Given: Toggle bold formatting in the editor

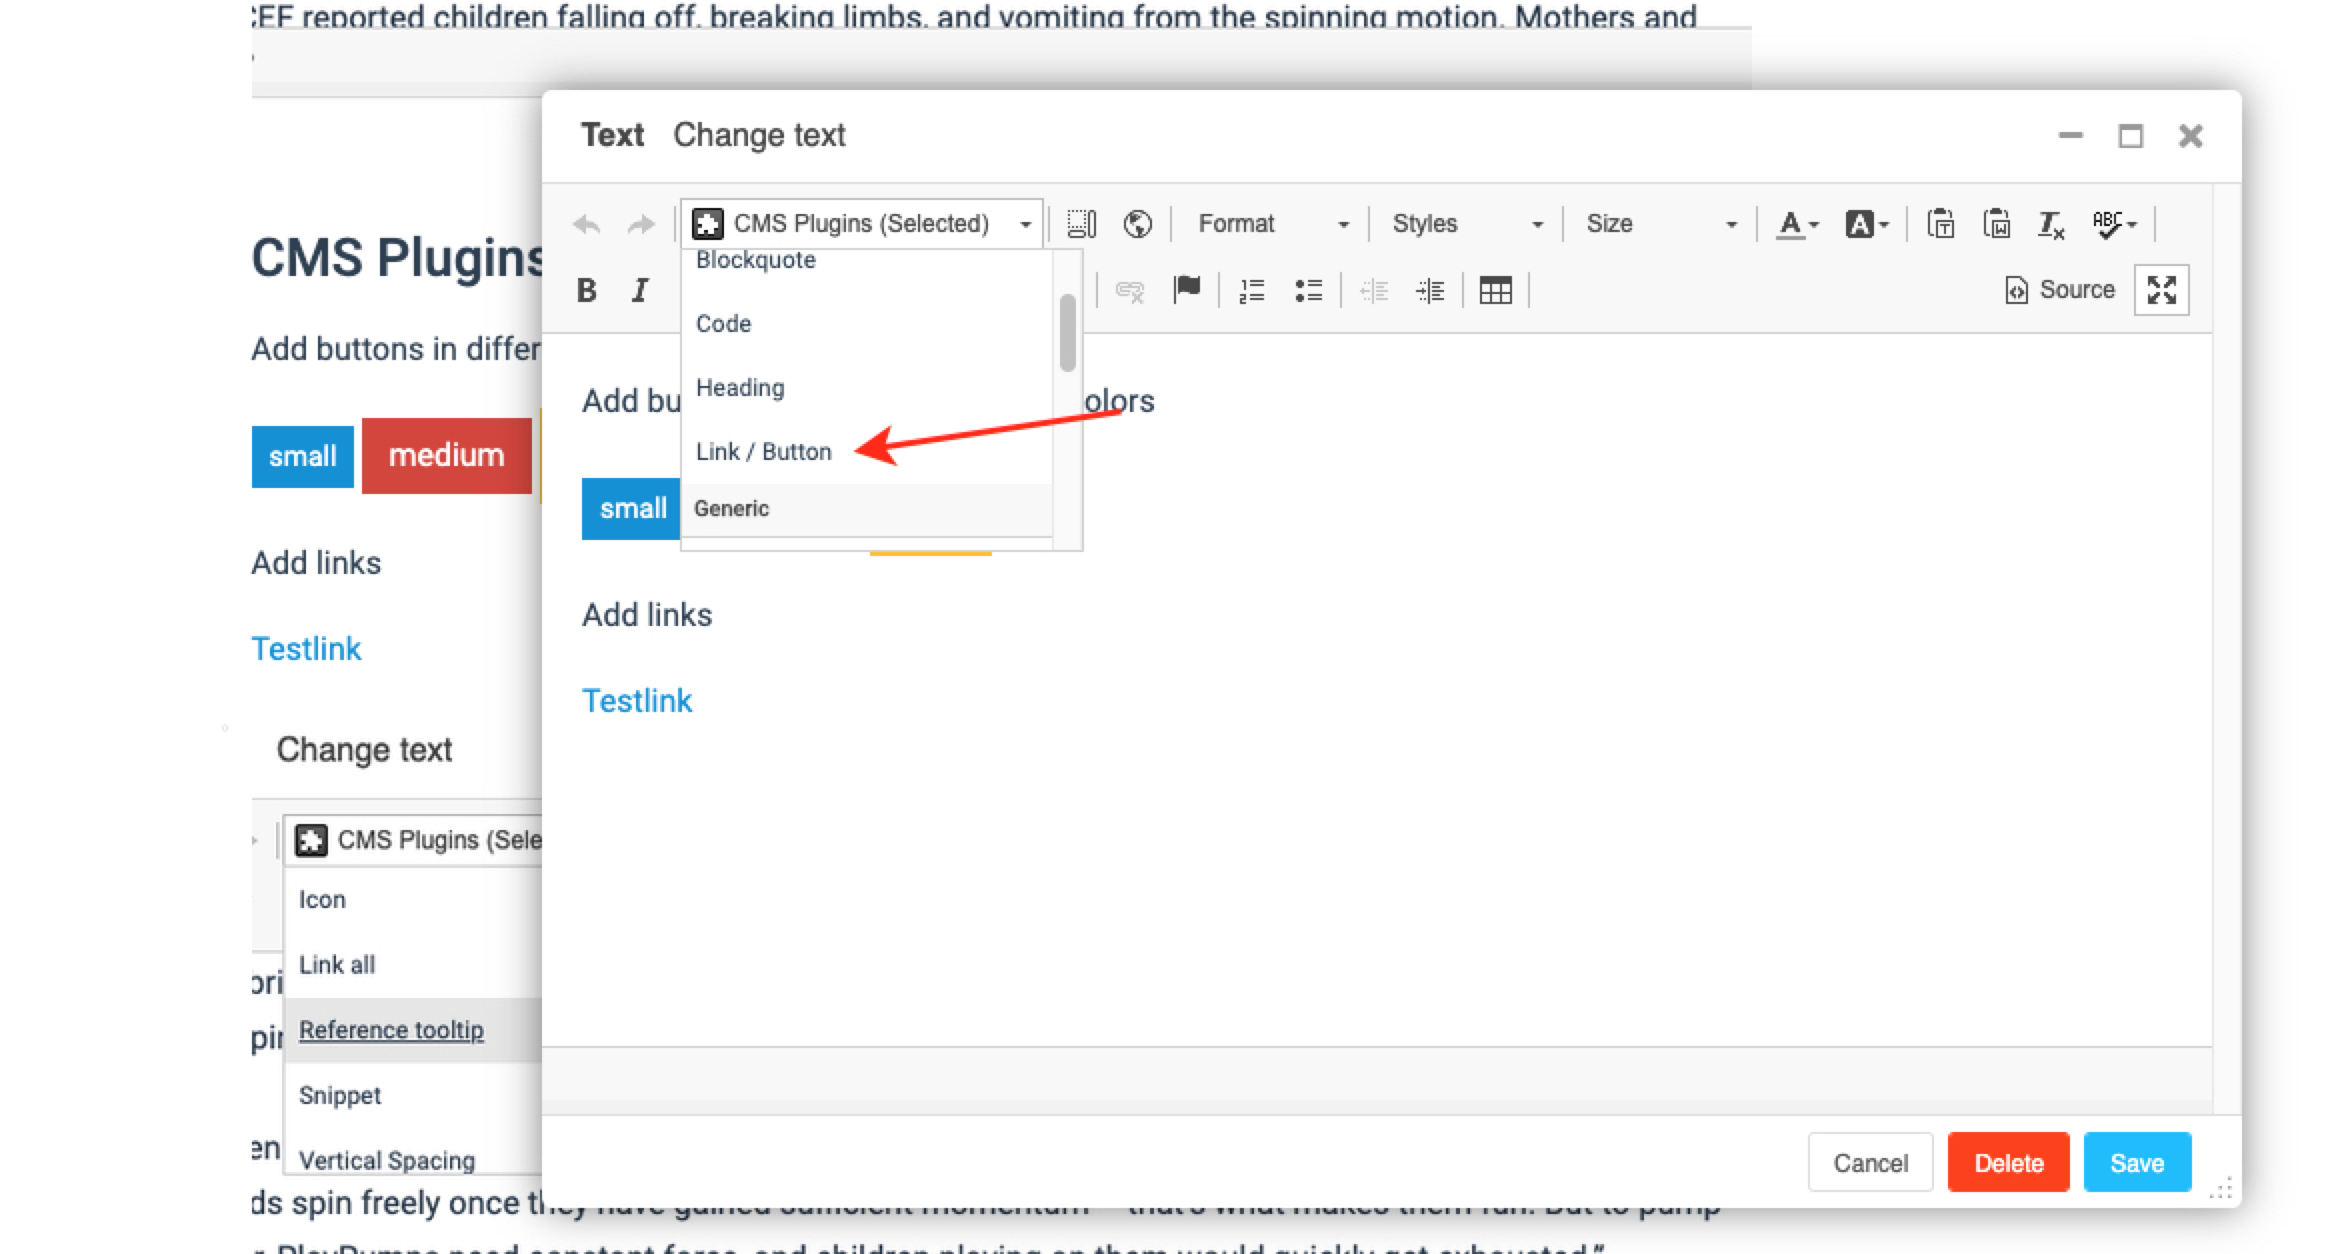Looking at the screenshot, I should click(587, 291).
